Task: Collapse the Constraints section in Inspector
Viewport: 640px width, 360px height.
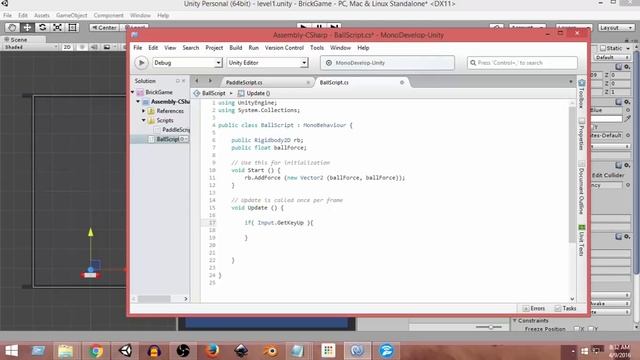Action: [x=515, y=320]
